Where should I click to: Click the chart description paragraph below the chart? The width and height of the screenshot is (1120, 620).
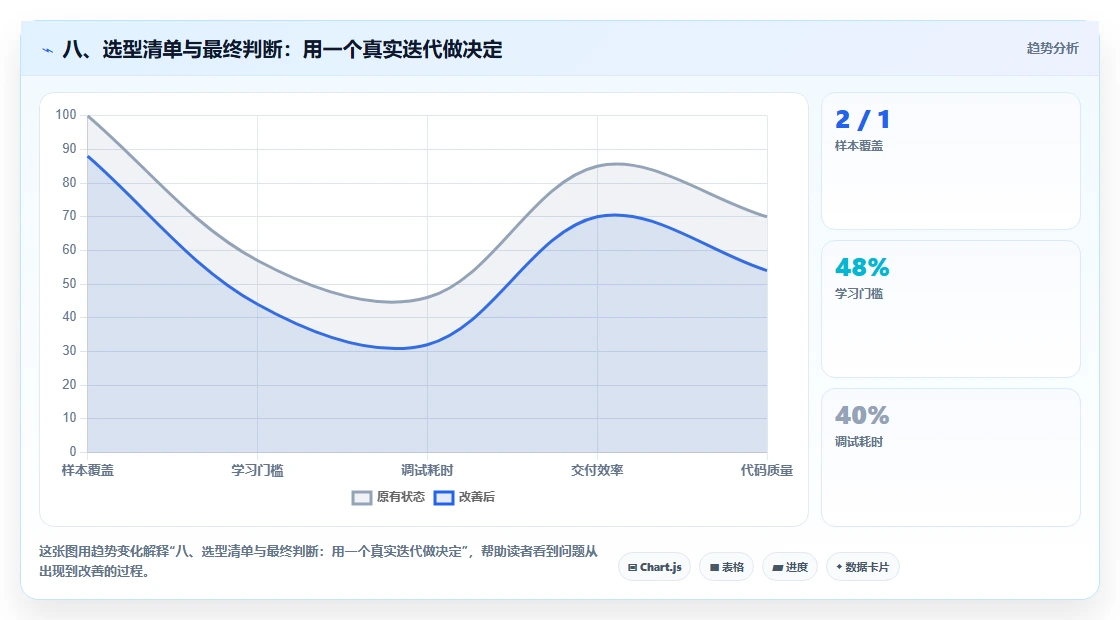pos(319,561)
